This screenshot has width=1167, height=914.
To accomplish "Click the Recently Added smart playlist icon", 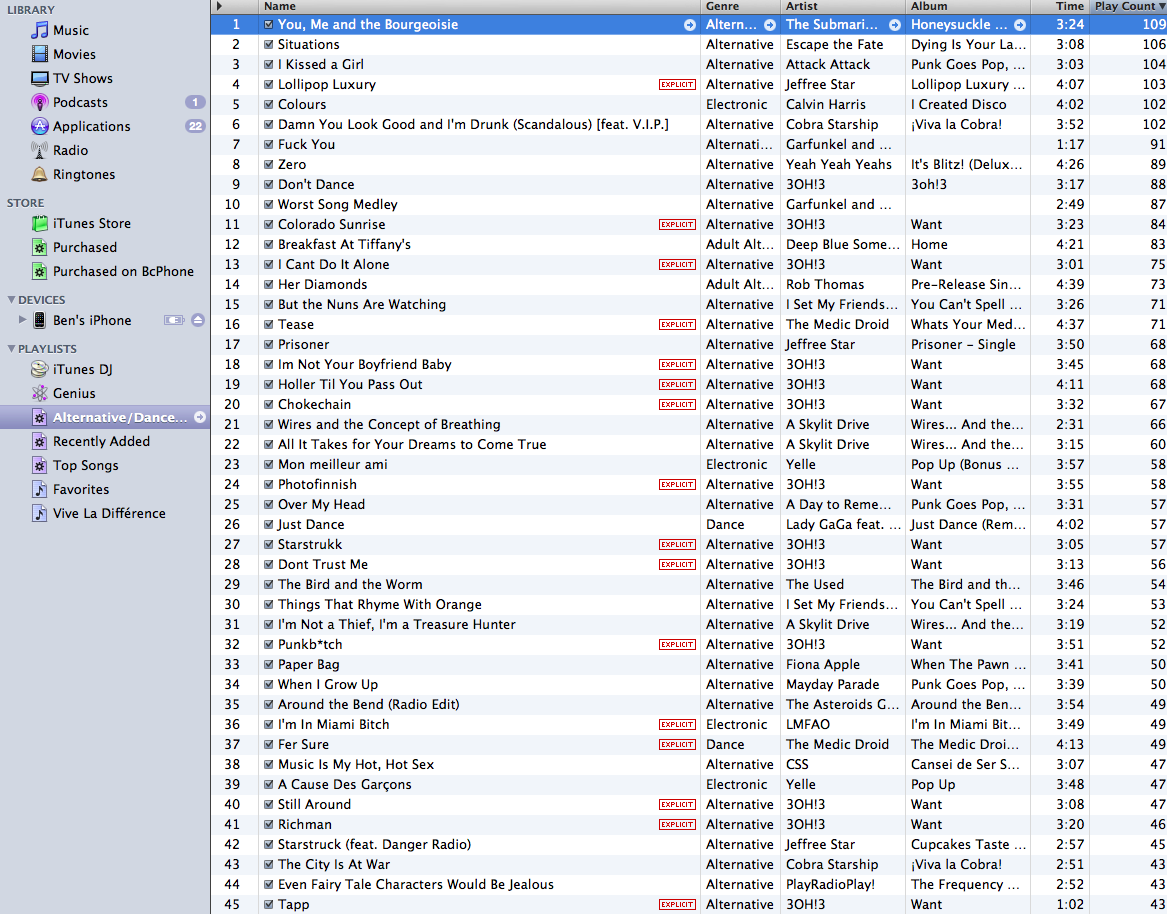I will coord(39,441).
